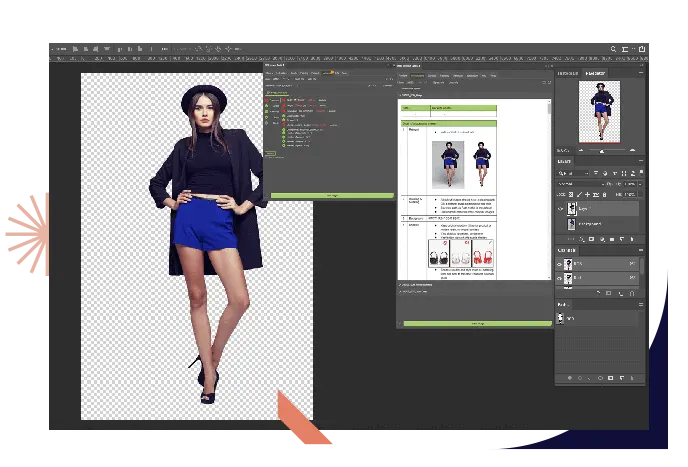Lock image pixels with brush icon
Image resolution: width=688 pixels, height=467 pixels.
point(579,194)
